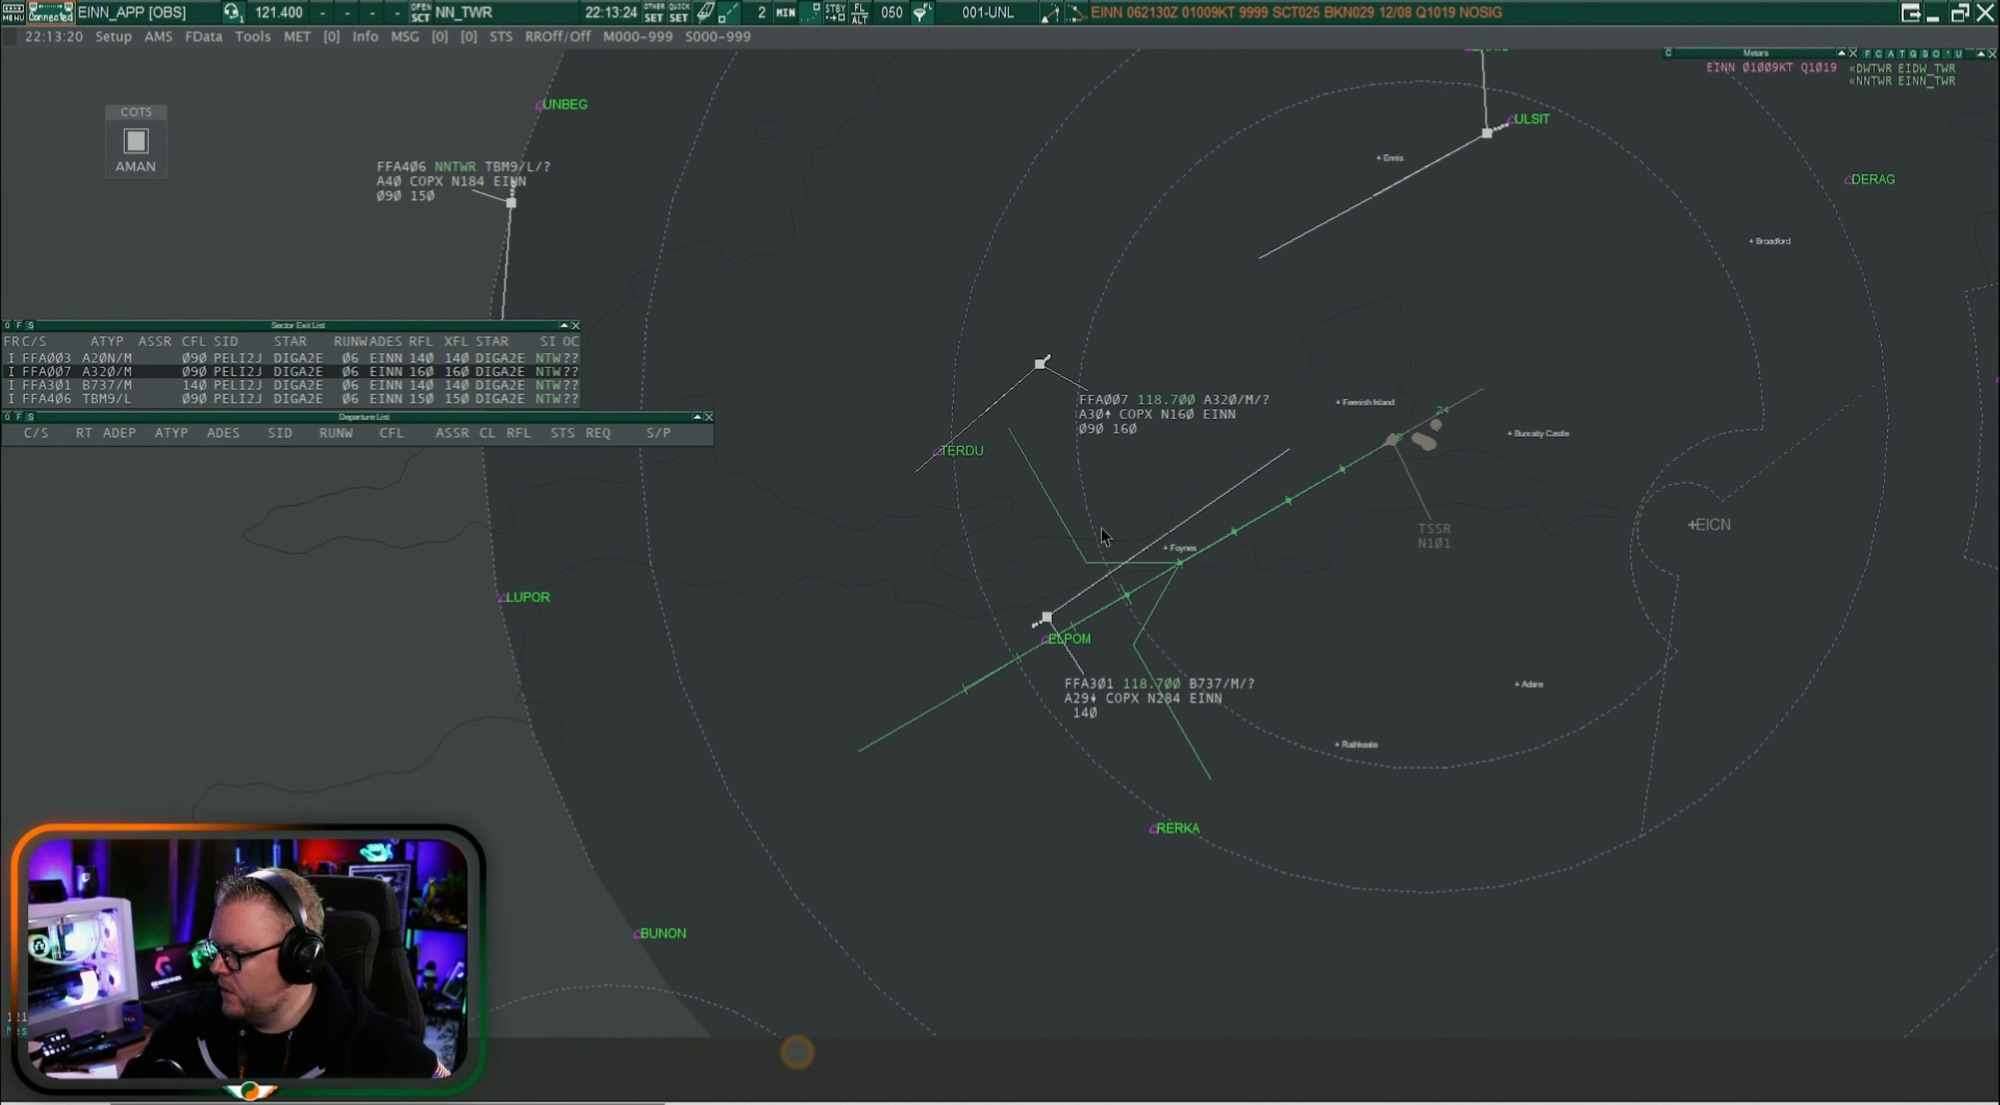The height and width of the screenshot is (1105, 2000).
Task: Click the FFA007 radar tag callsign
Action: tap(1103, 399)
